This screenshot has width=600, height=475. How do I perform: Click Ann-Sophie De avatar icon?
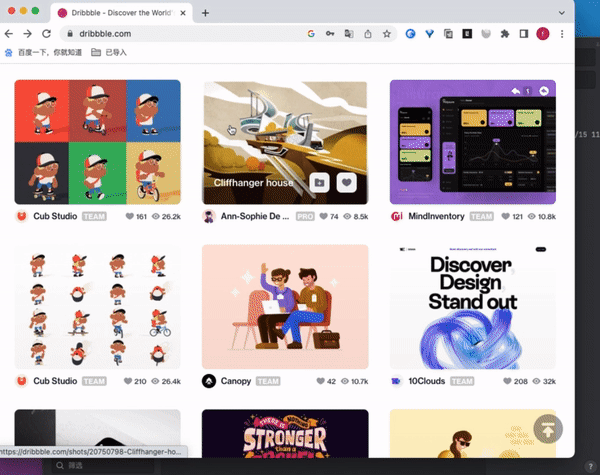click(x=209, y=217)
